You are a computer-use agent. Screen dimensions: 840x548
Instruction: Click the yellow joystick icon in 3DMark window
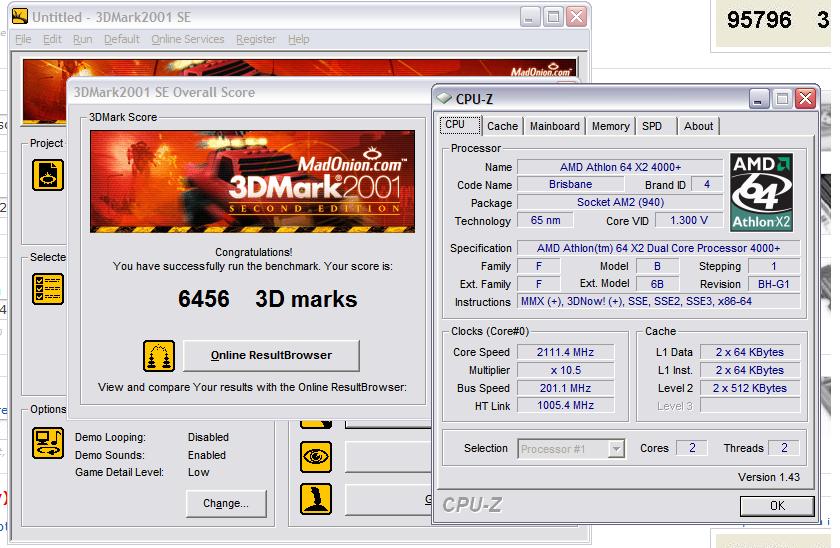pyautogui.click(x=316, y=499)
